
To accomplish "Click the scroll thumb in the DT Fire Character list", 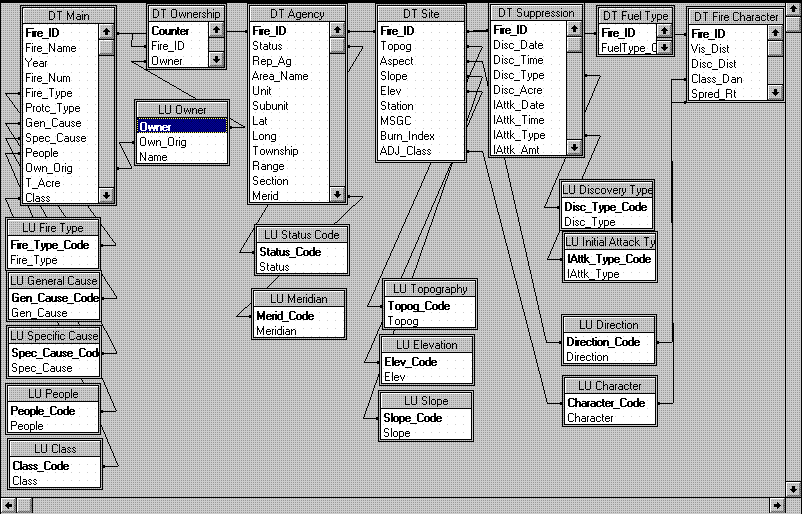I will pos(775,48).
